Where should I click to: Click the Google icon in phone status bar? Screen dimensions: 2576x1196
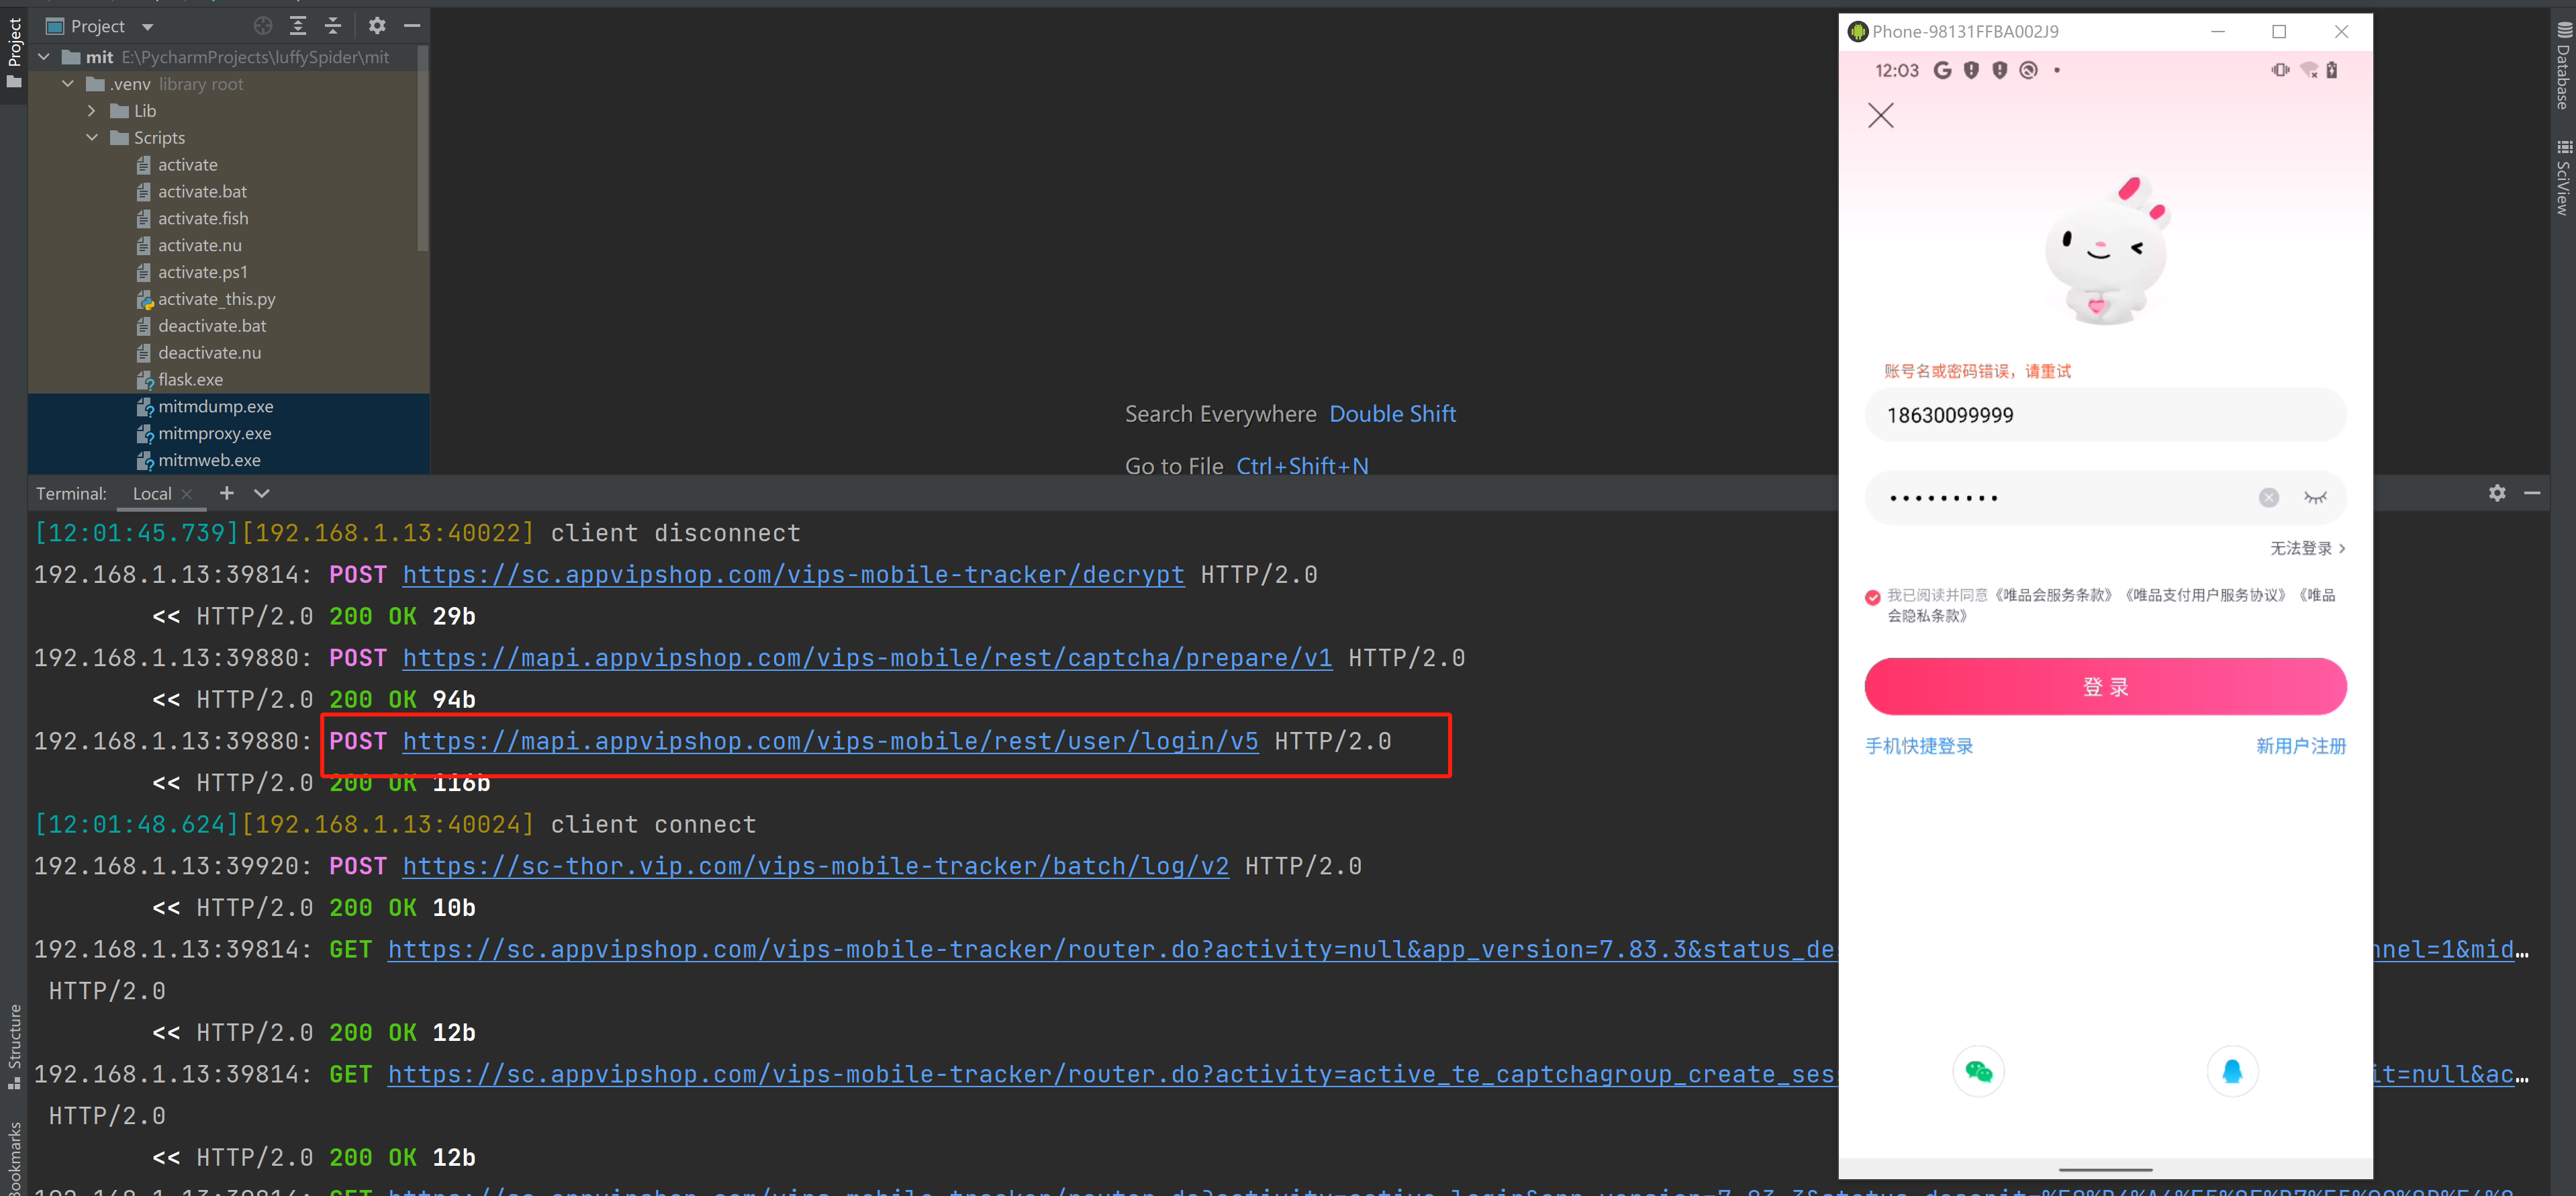(1942, 70)
